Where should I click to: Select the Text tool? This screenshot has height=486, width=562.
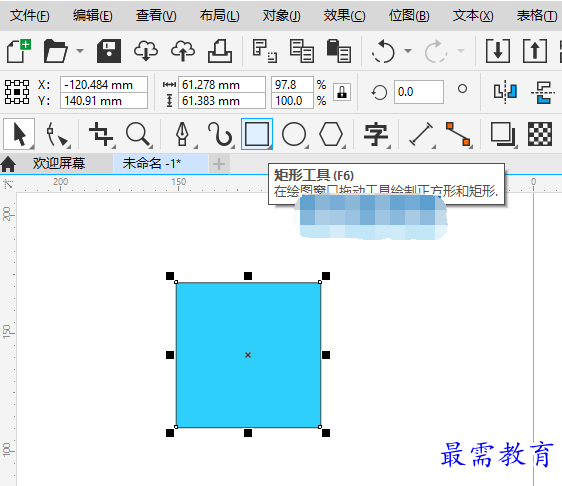(376, 134)
